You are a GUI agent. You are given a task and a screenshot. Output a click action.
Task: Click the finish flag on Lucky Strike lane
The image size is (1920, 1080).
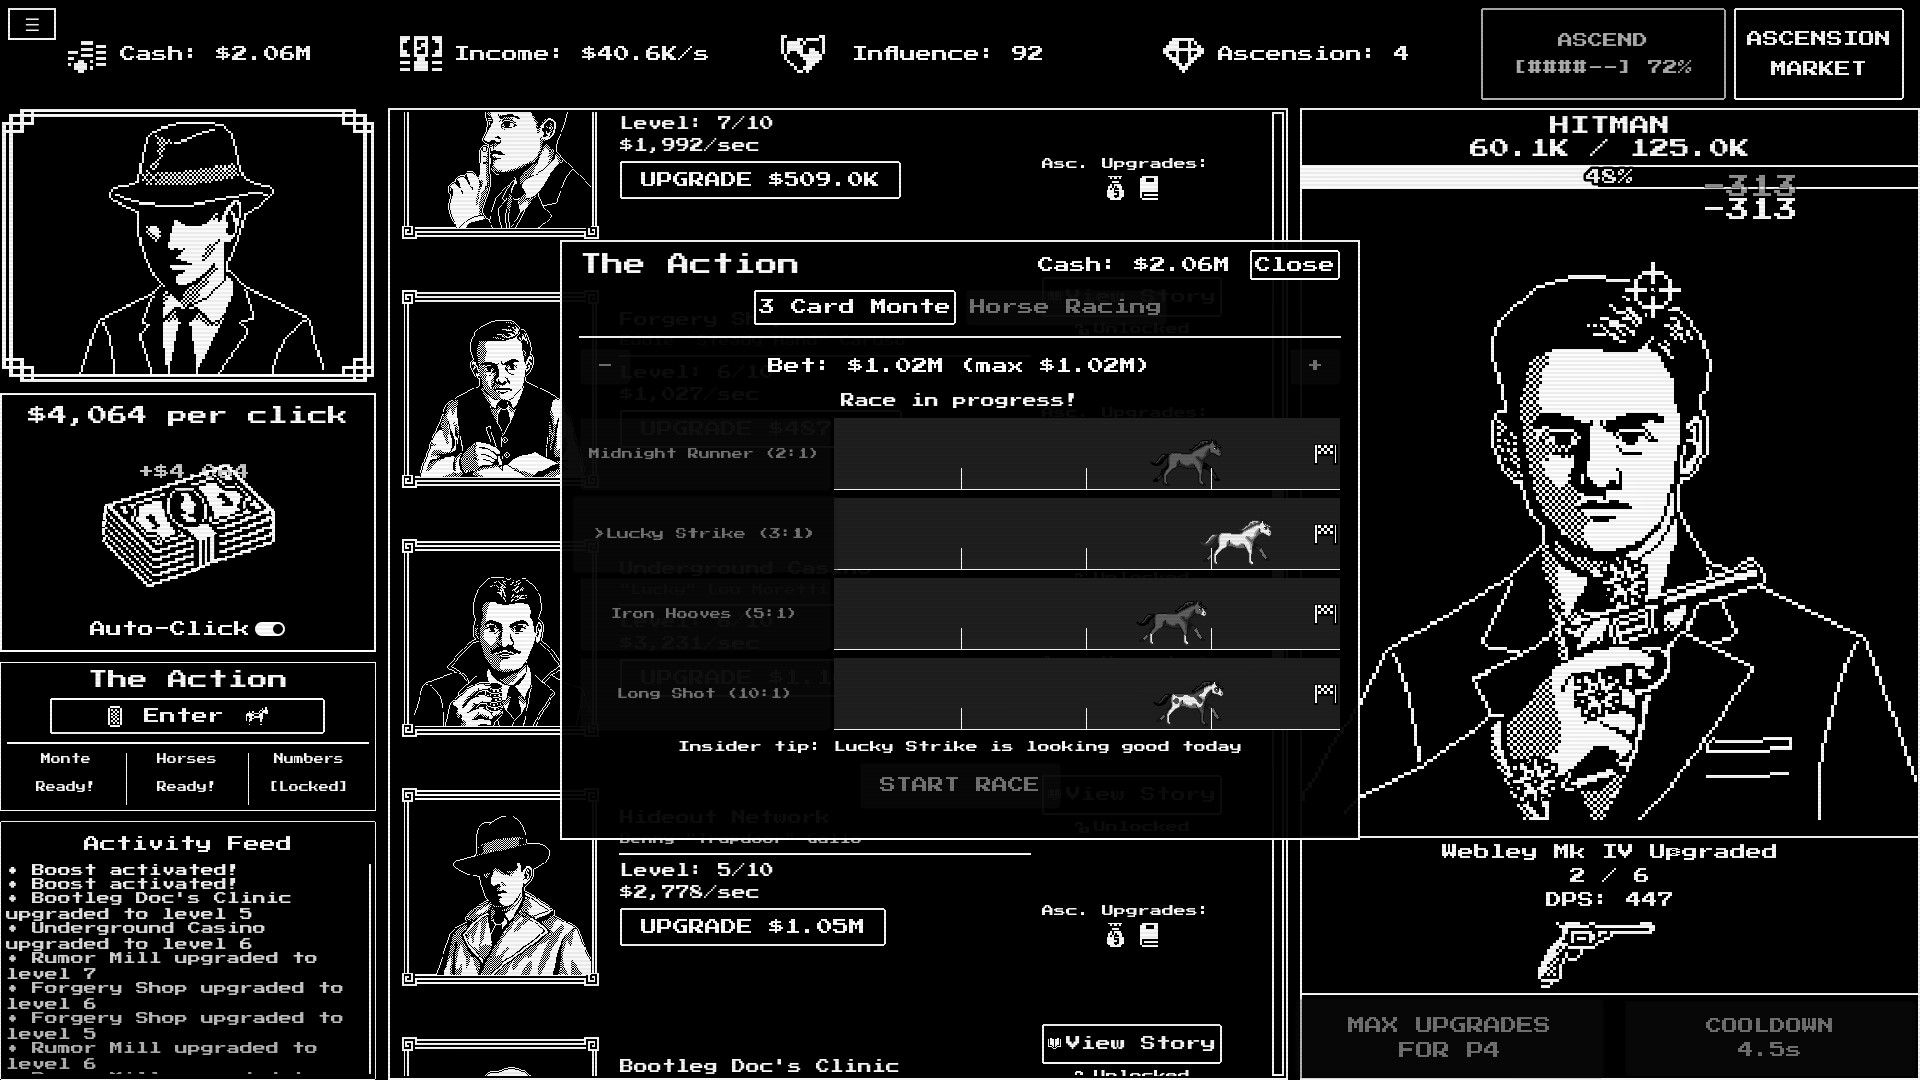click(1325, 534)
